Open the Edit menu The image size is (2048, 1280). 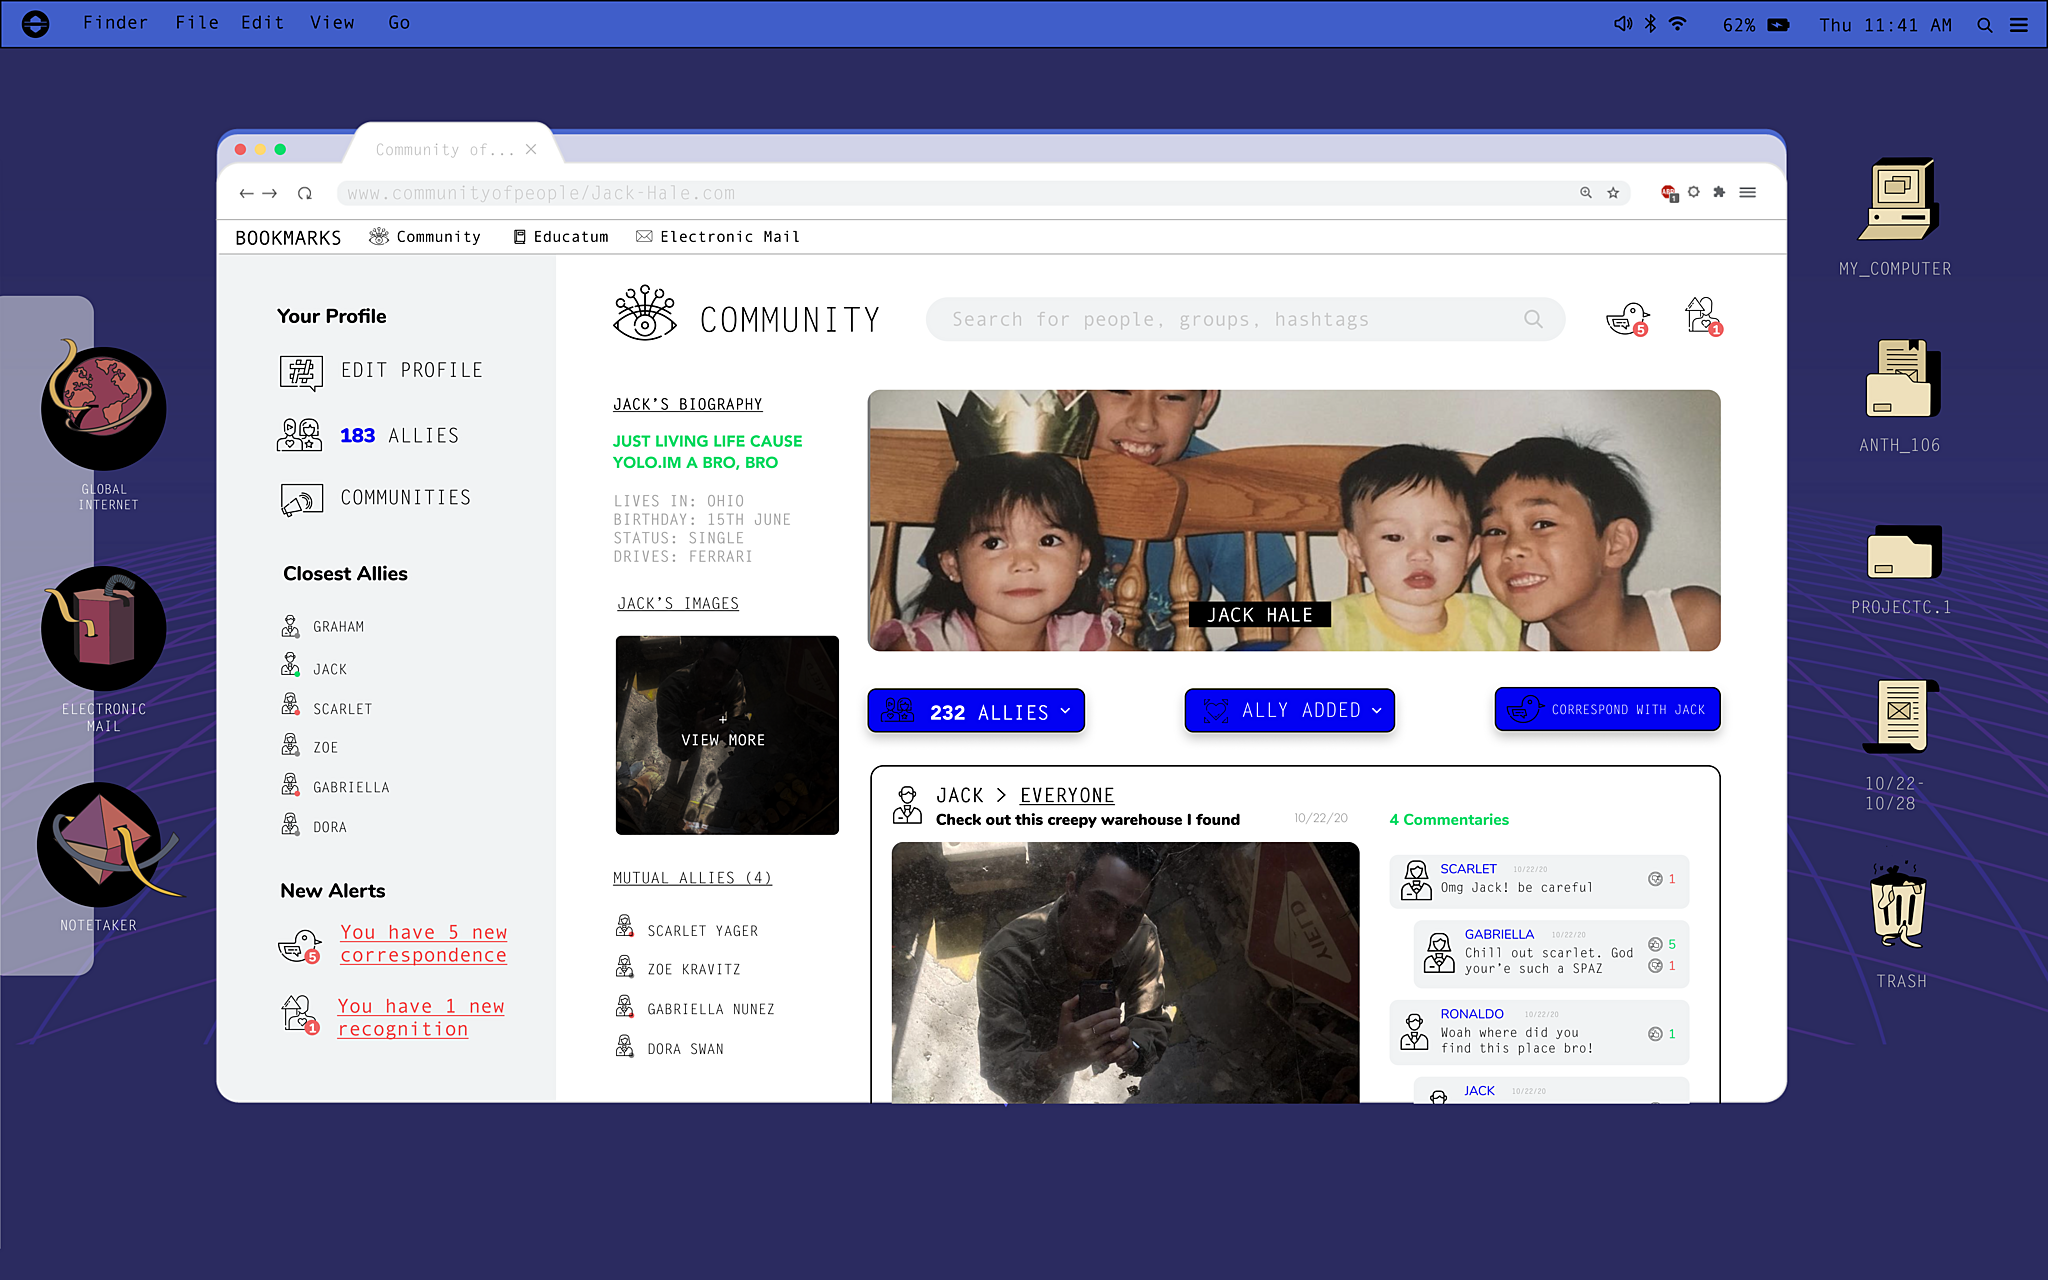pos(262,23)
